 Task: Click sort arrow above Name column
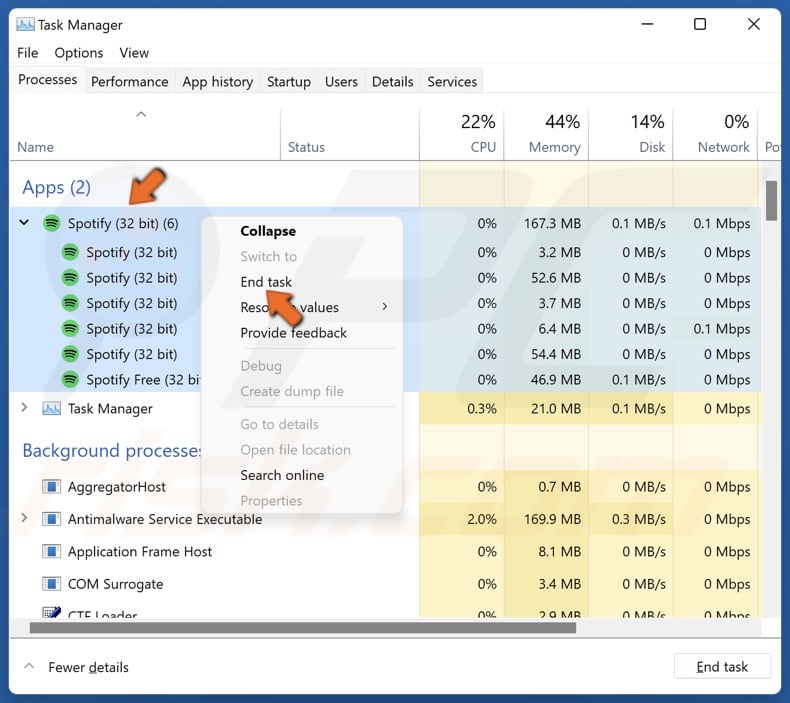click(x=141, y=114)
